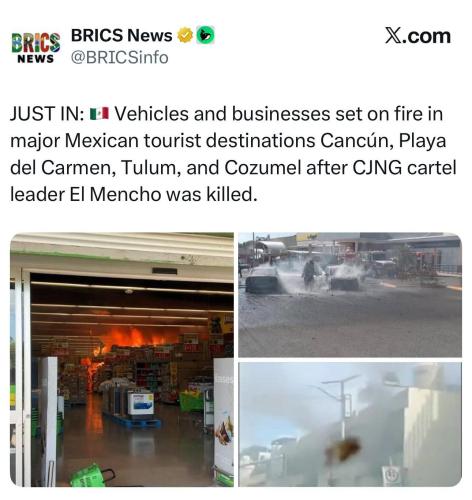Click the gold verified checkmark badge

tap(185, 35)
